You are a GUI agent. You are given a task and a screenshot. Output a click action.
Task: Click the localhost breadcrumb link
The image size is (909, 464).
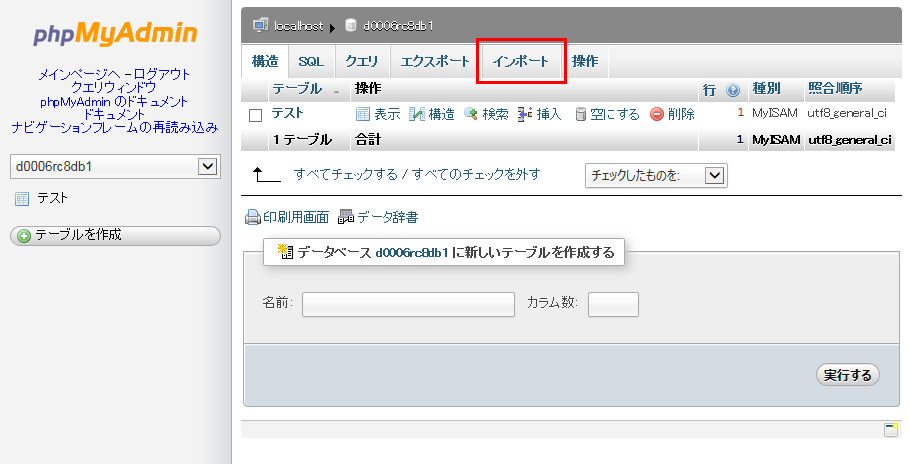(299, 26)
